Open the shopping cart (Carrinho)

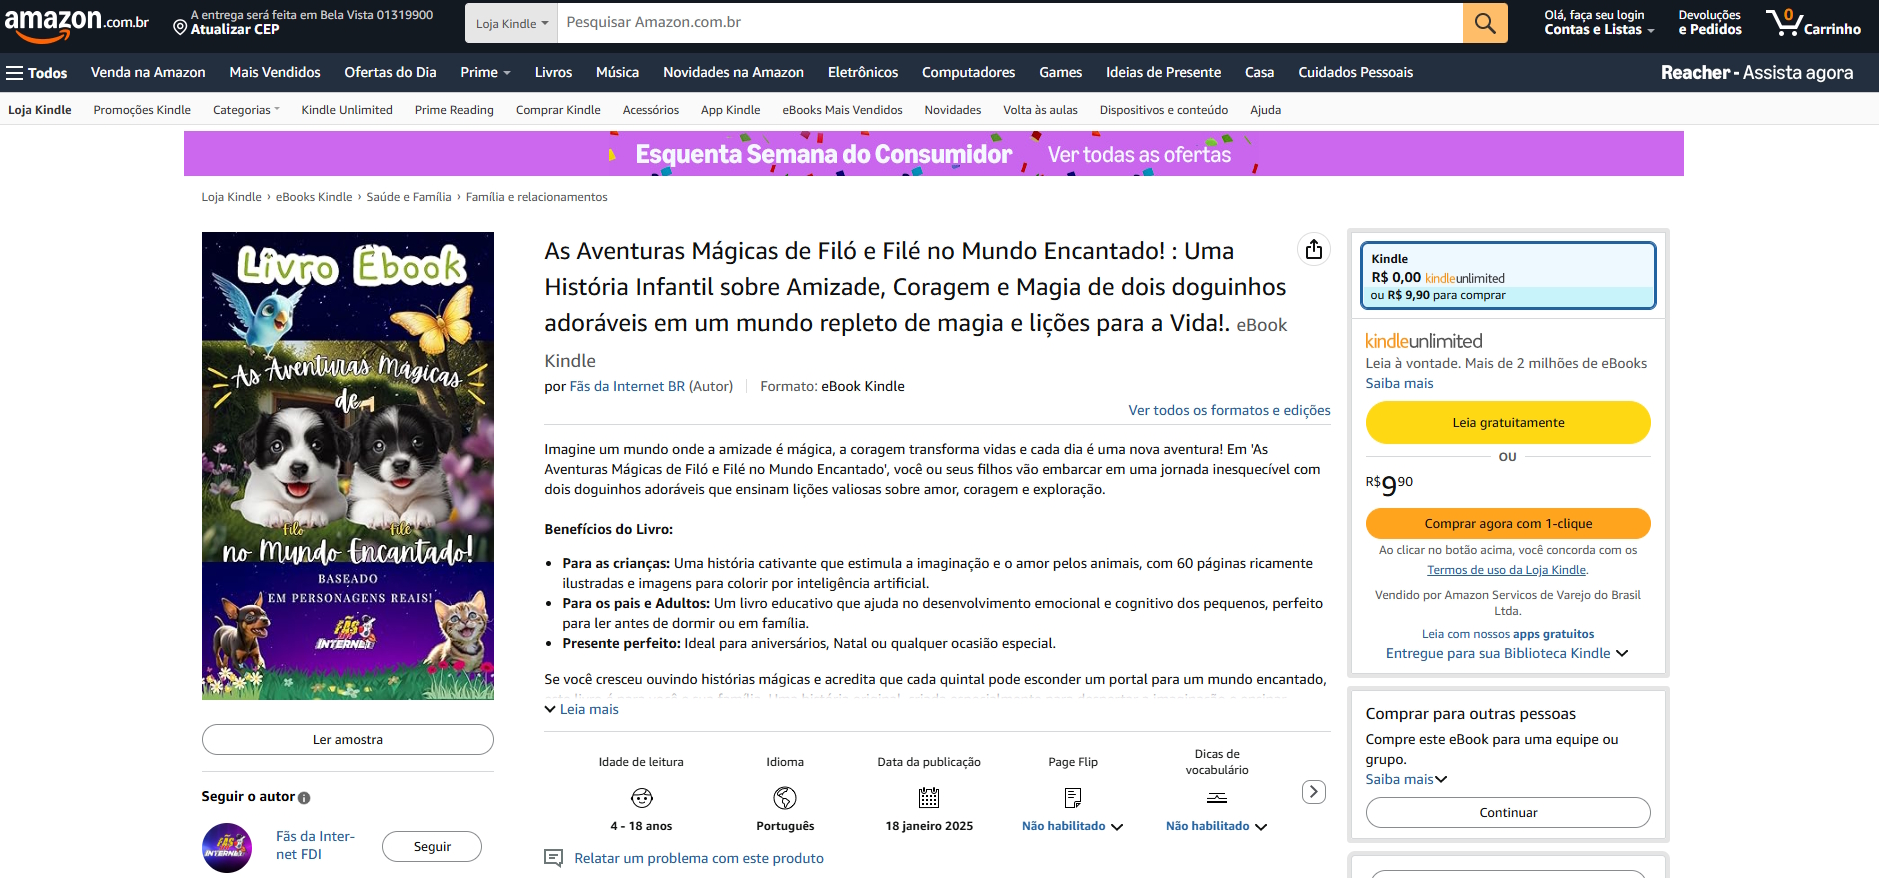[1813, 22]
